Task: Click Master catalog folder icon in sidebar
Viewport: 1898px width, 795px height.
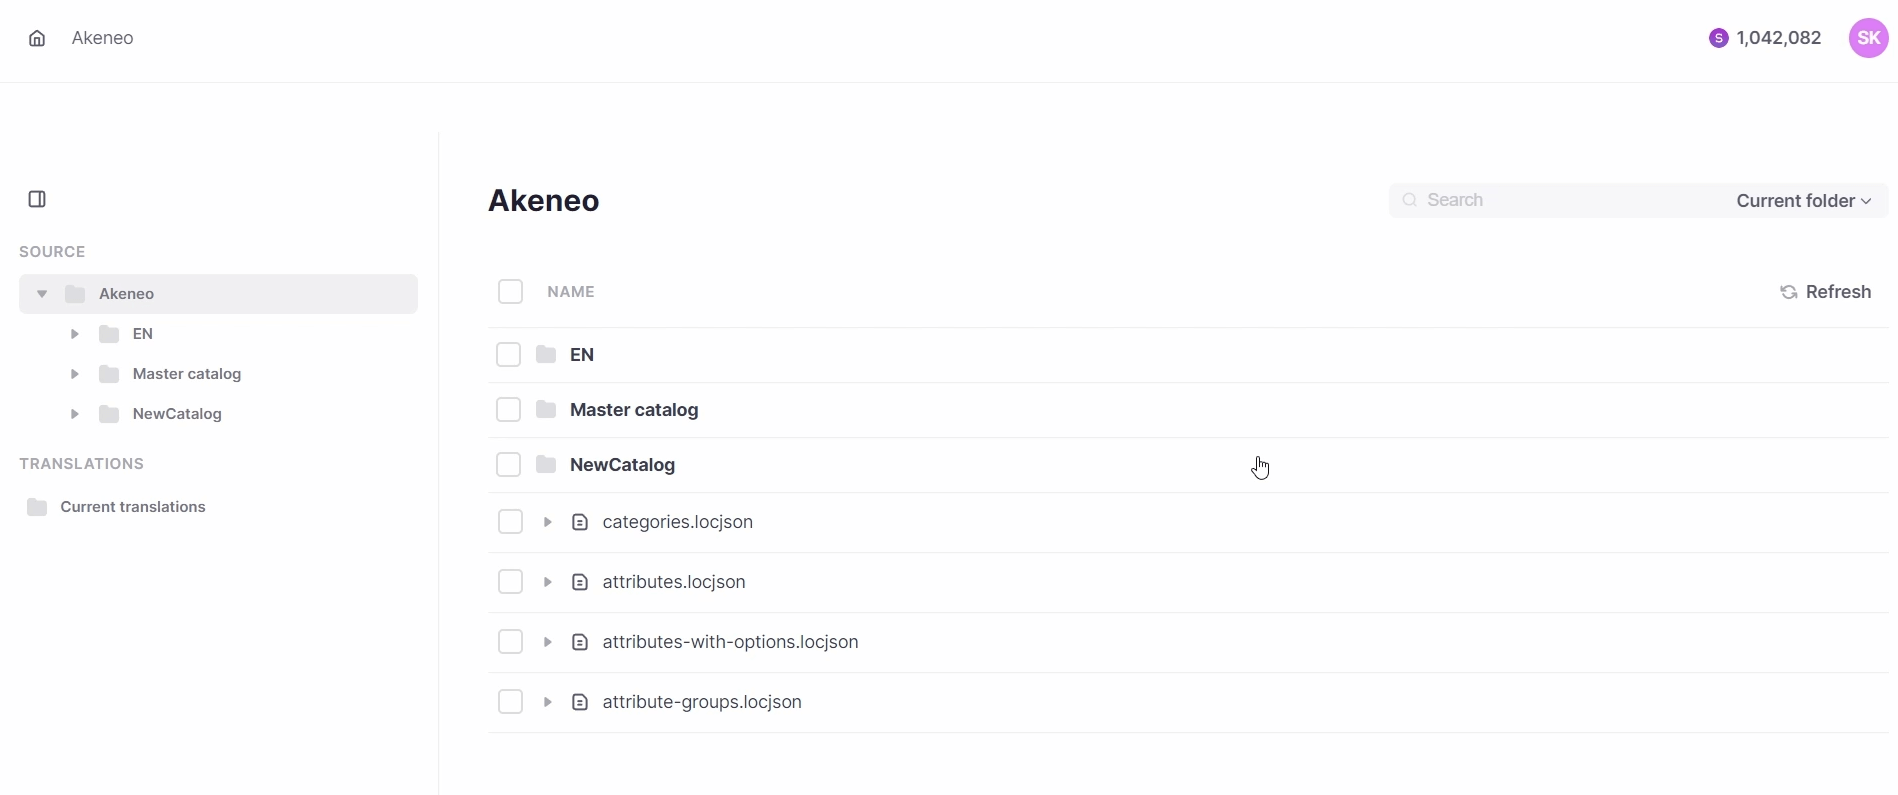Action: pos(109,374)
